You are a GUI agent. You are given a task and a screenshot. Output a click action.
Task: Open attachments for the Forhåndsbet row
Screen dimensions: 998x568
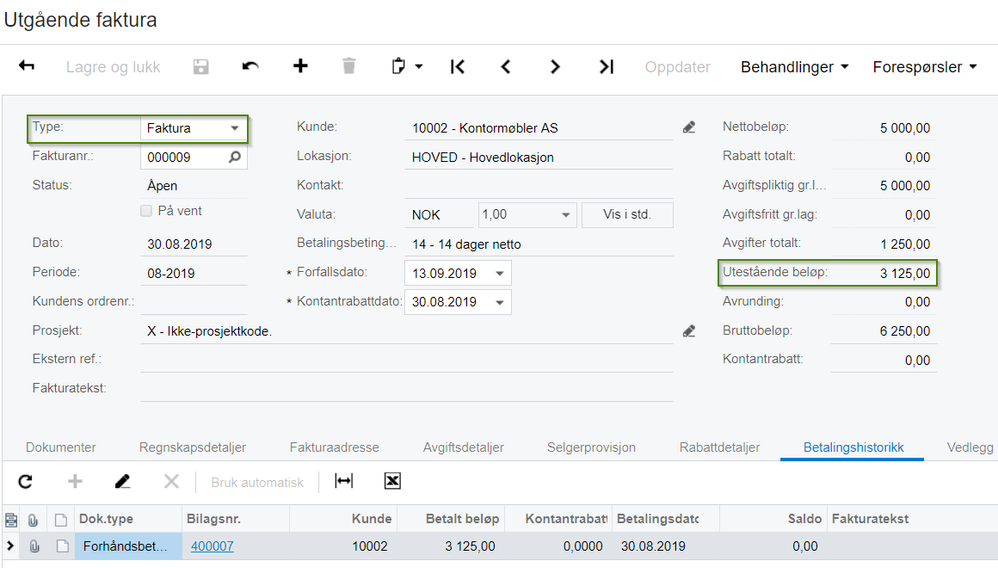(x=34, y=546)
